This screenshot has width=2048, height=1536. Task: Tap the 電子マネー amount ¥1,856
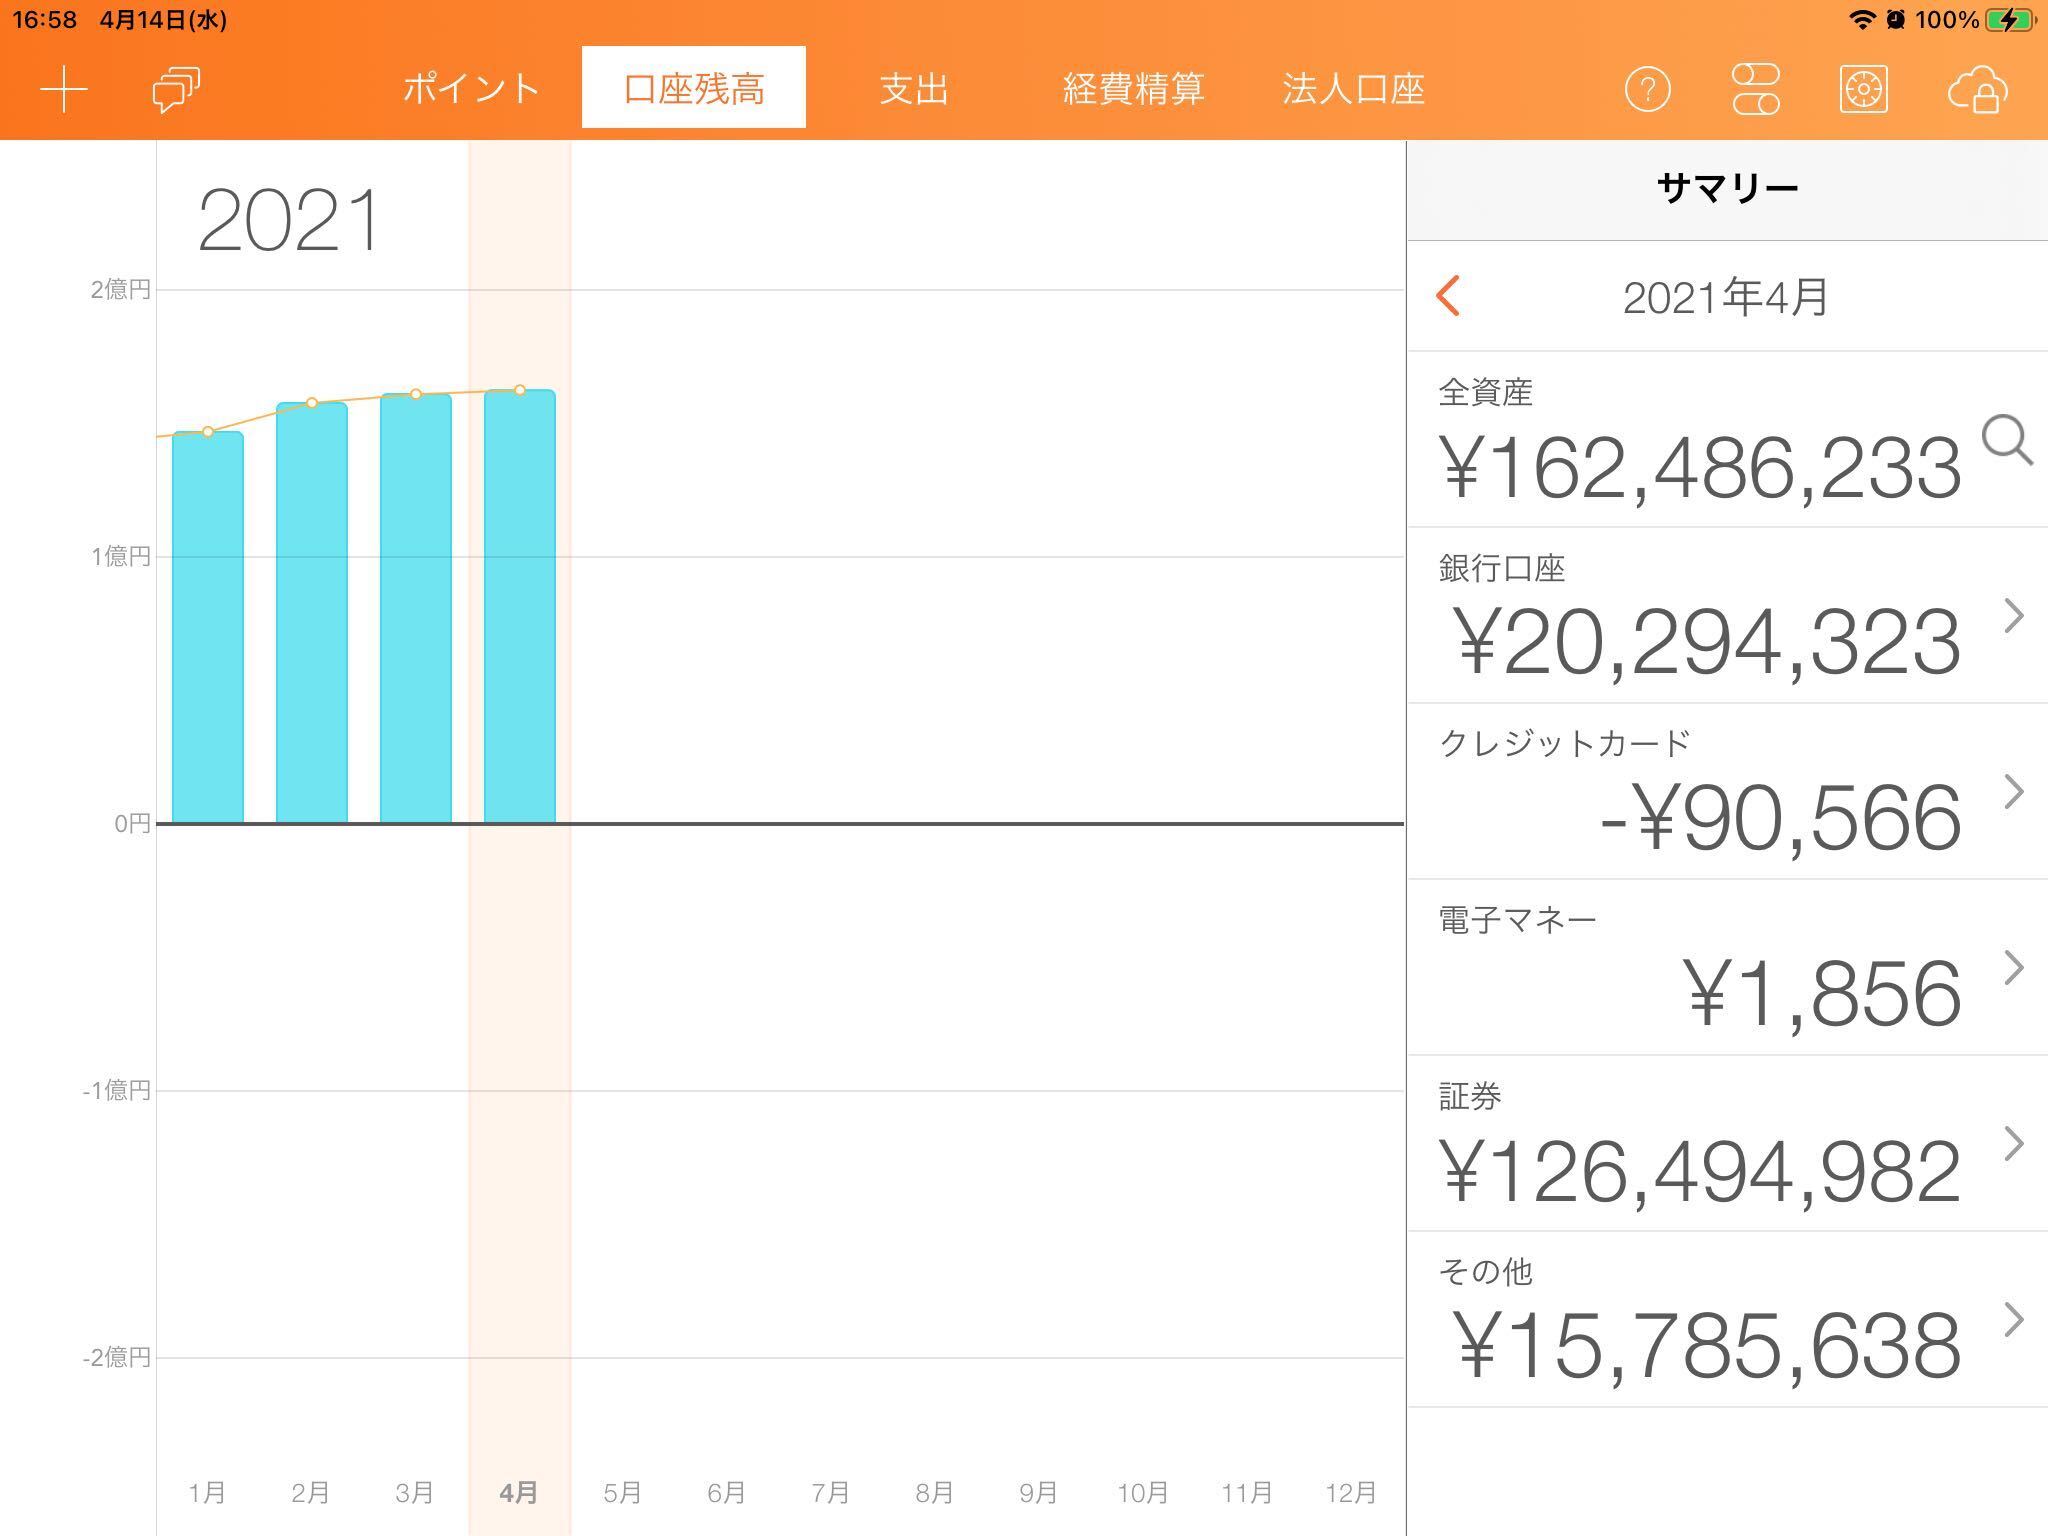(x=1824, y=995)
